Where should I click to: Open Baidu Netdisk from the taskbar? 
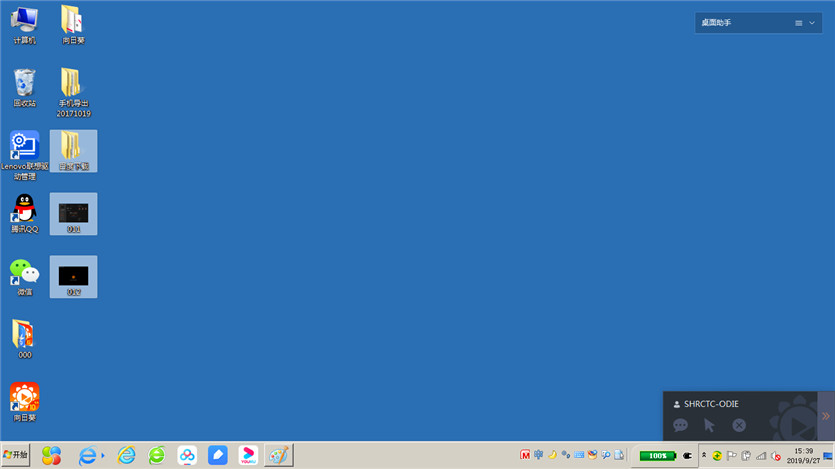point(188,455)
